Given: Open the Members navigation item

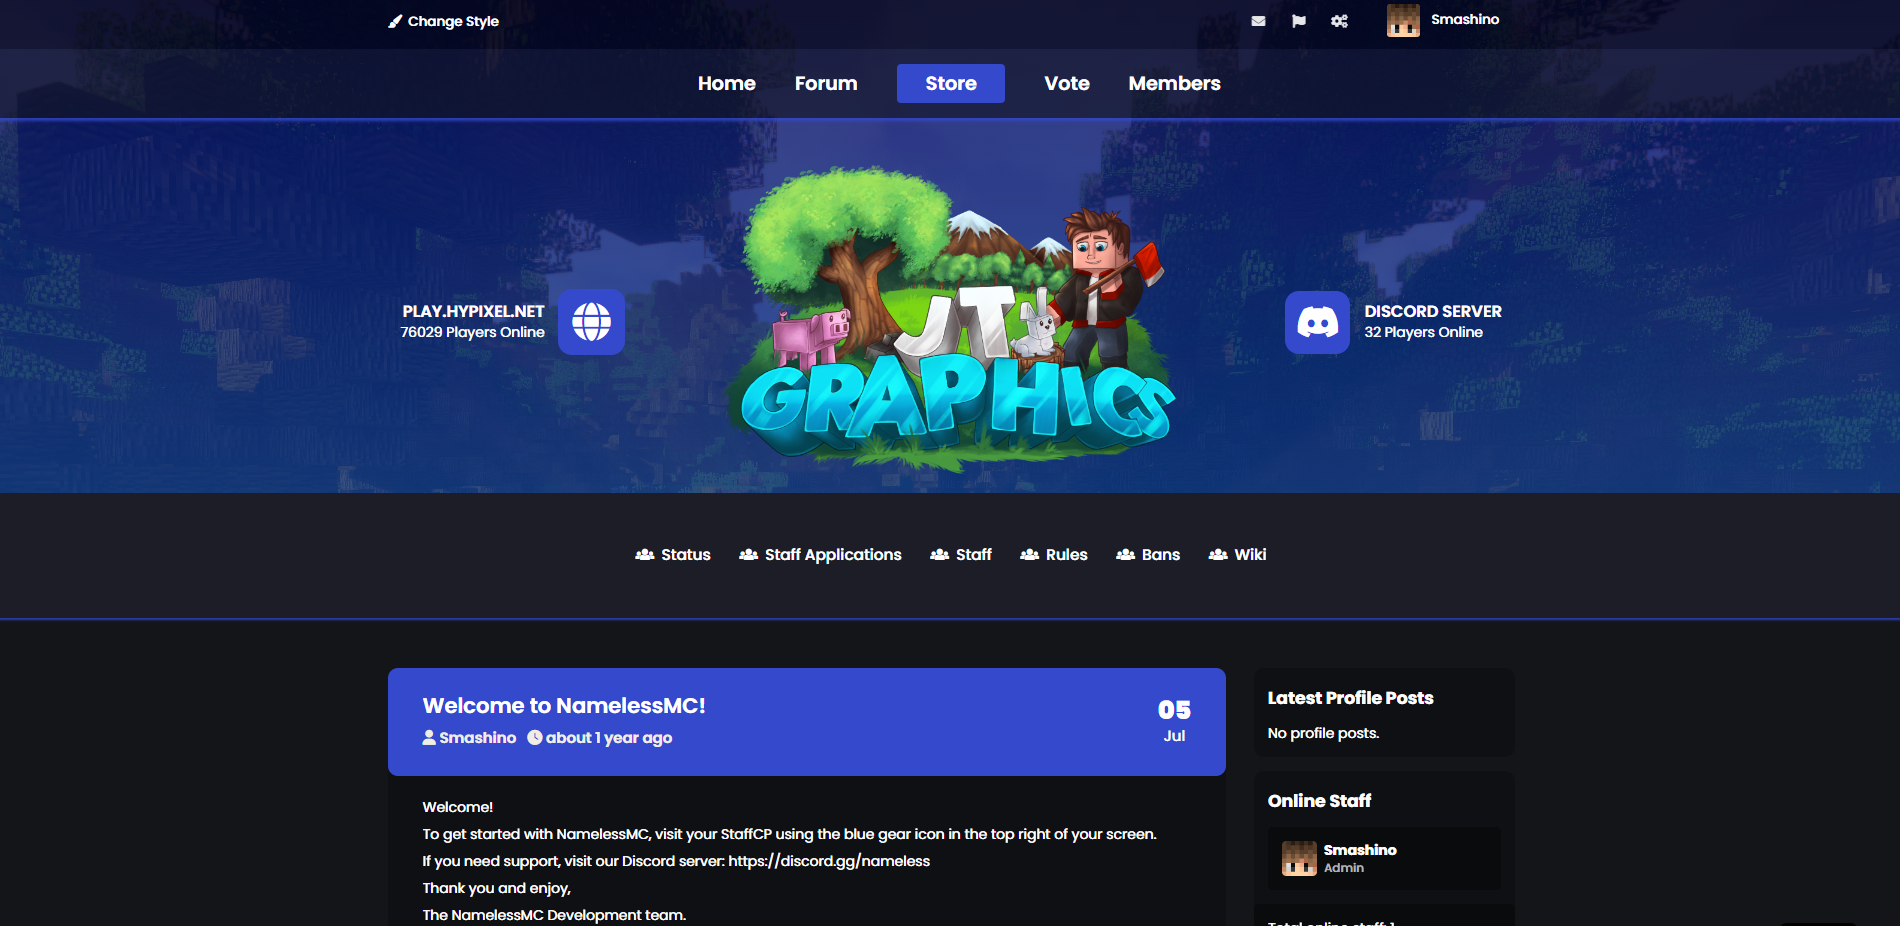Looking at the screenshot, I should (1175, 83).
